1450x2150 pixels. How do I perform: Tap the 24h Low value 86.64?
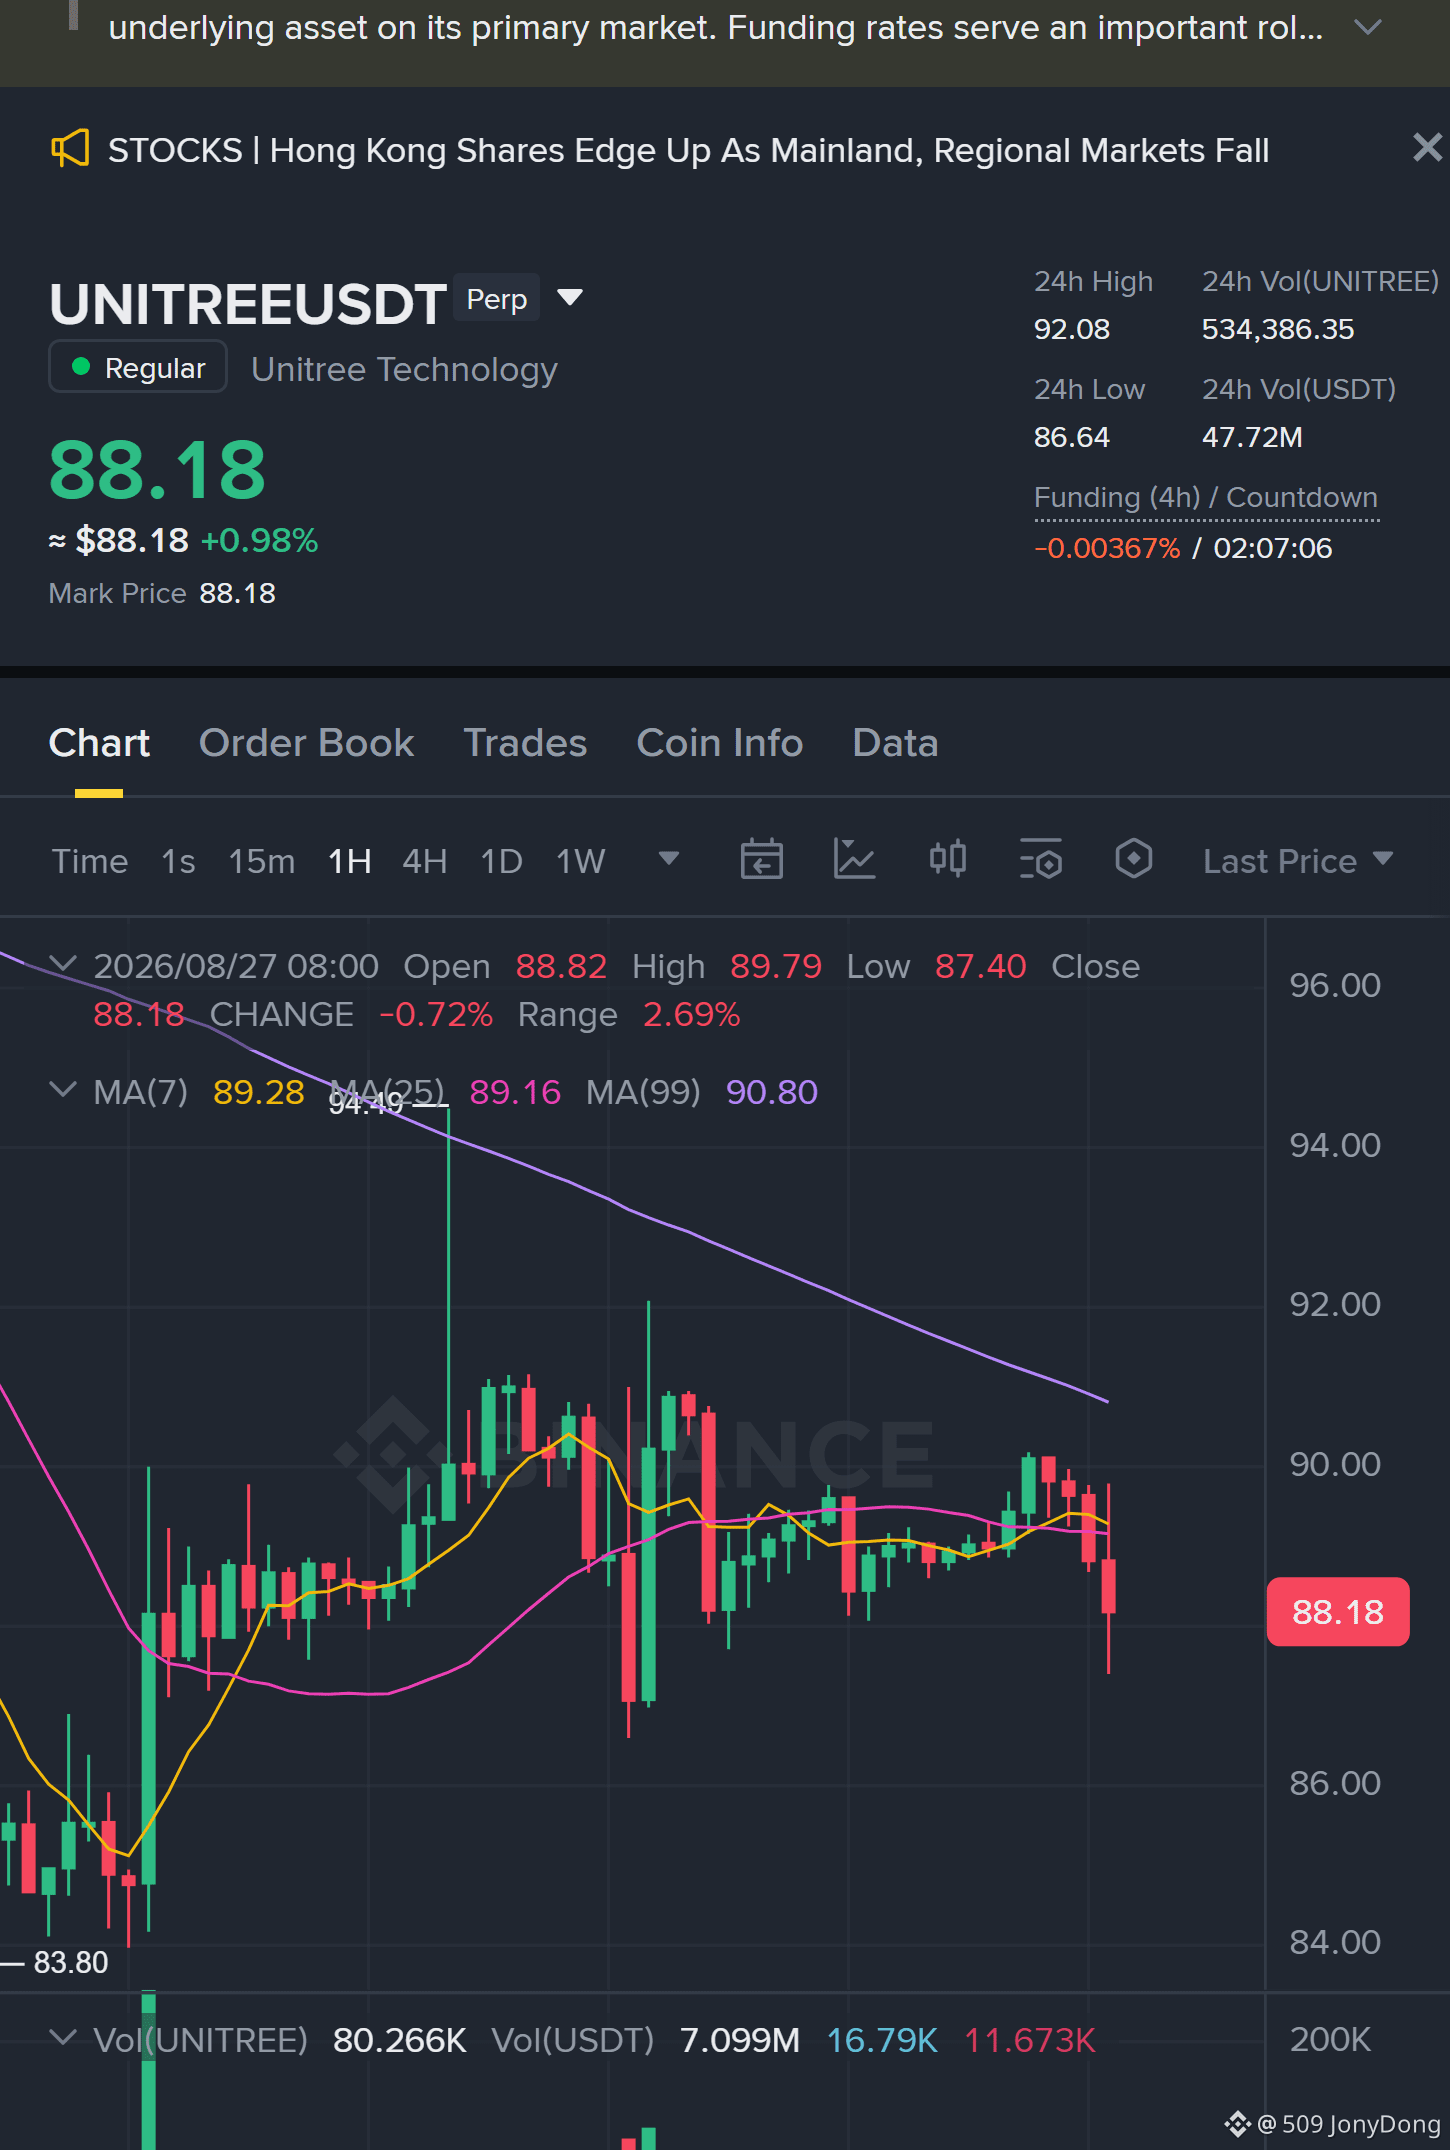point(1072,437)
